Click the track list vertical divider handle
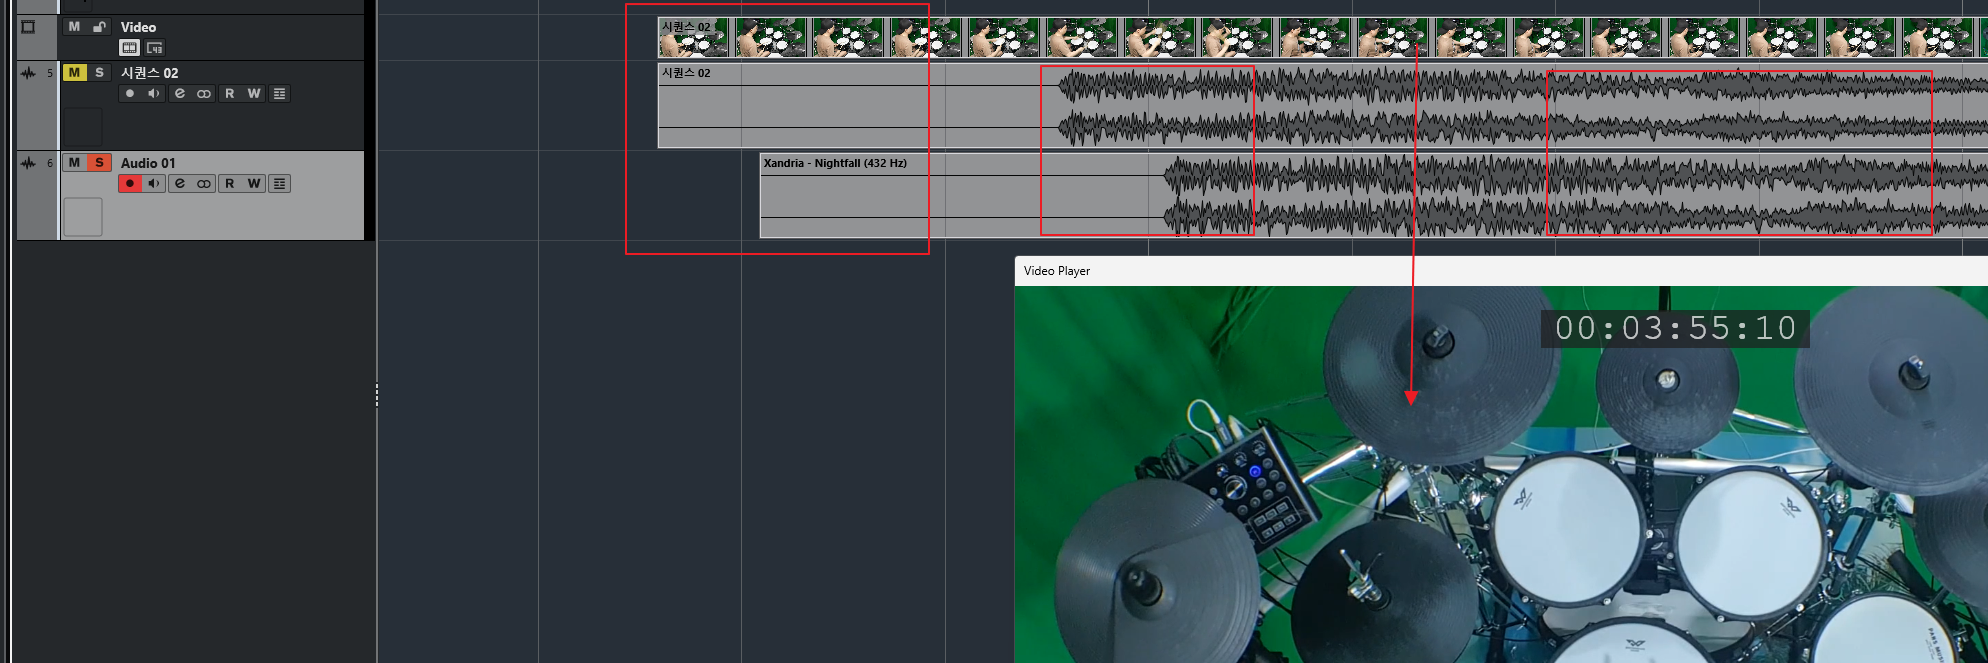 (x=377, y=395)
